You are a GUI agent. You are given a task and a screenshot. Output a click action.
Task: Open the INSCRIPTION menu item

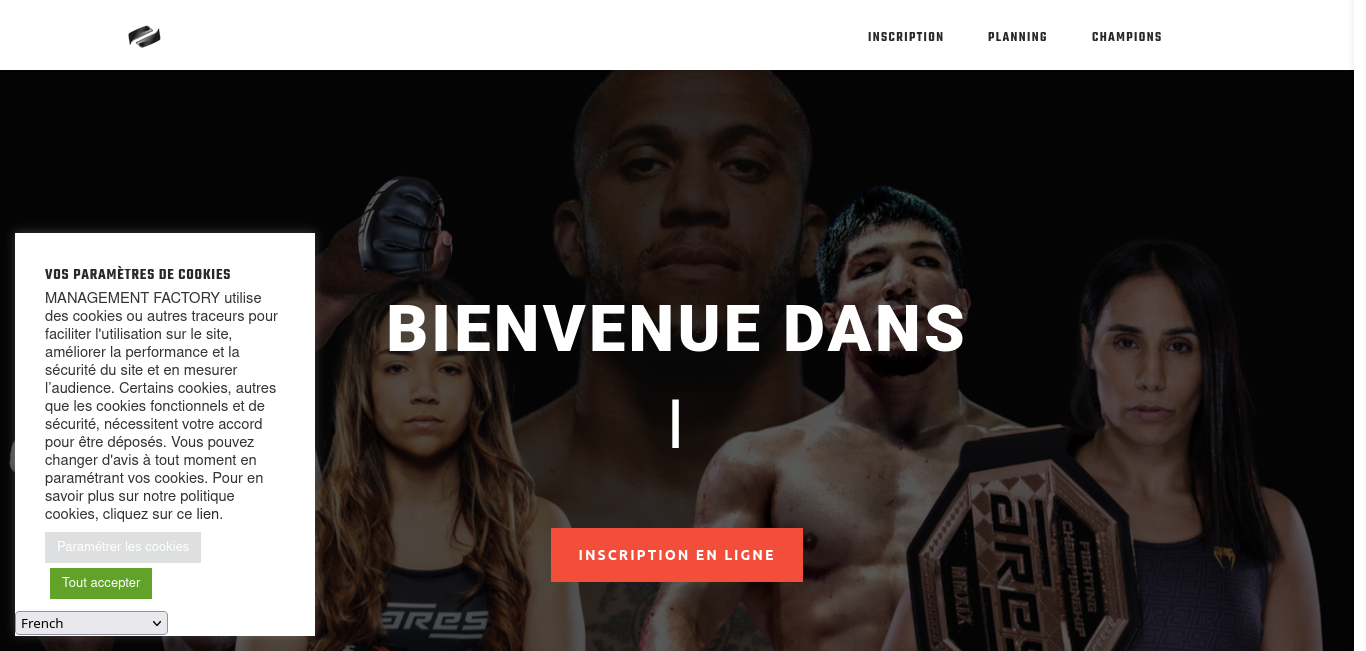click(905, 37)
